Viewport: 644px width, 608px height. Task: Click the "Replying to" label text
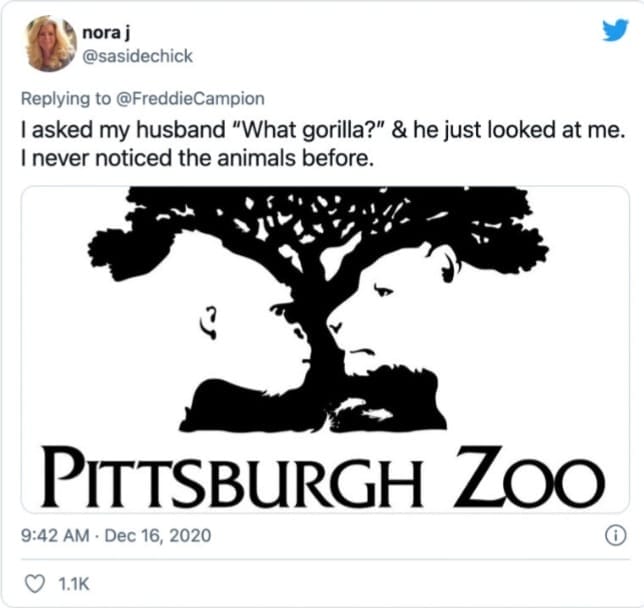click(66, 99)
